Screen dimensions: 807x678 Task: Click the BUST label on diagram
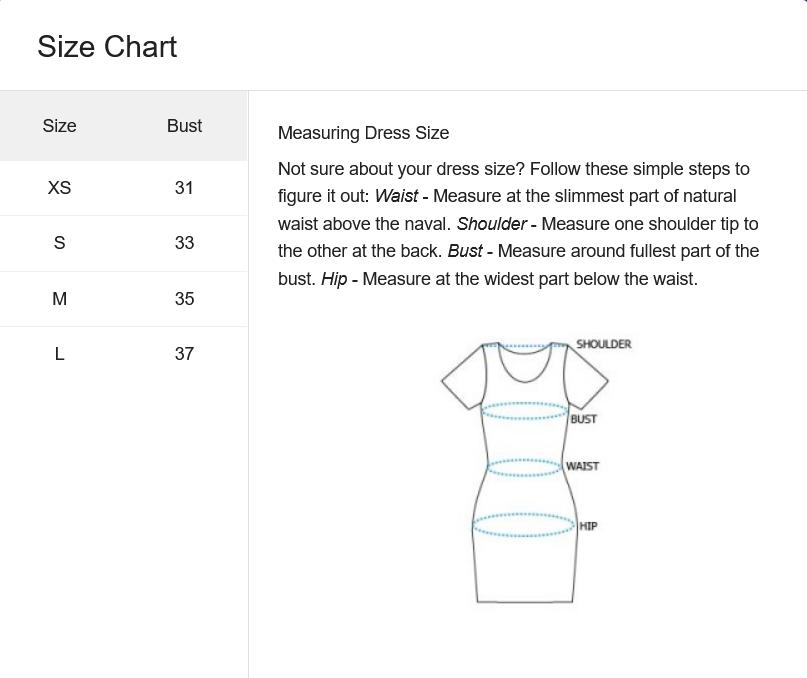point(583,419)
